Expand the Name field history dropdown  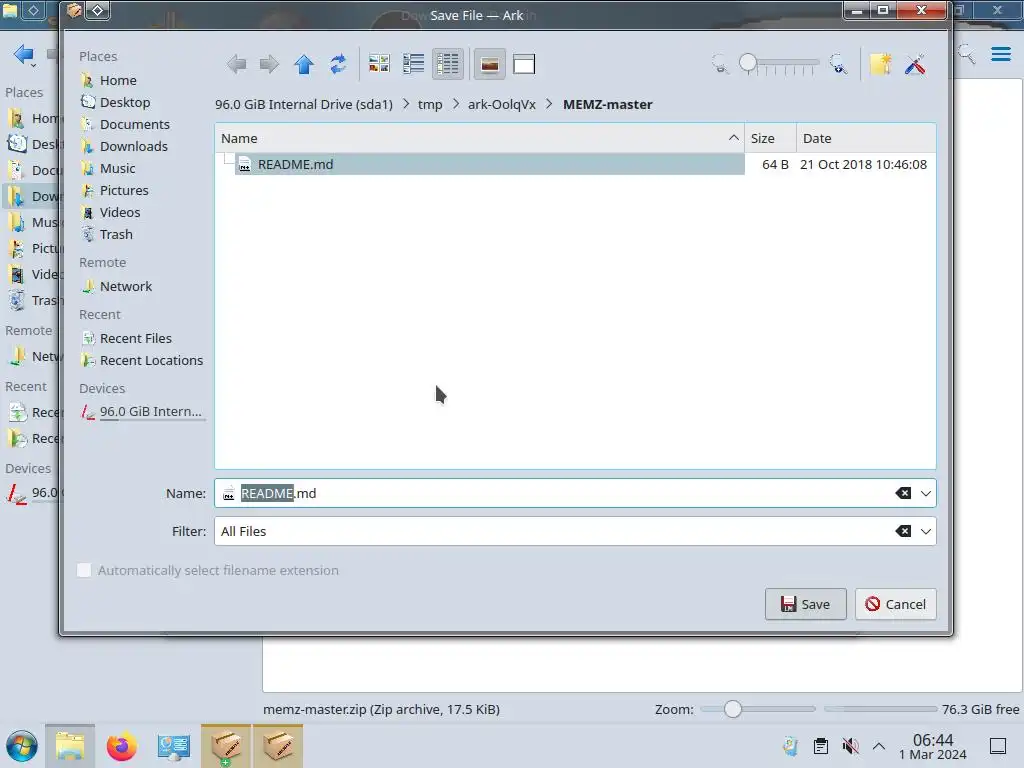[925, 494]
